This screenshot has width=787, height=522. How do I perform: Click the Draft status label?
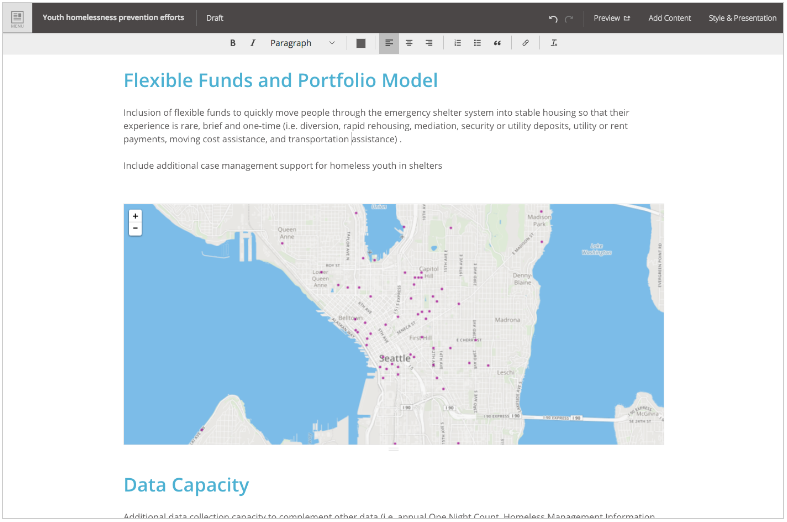[x=214, y=18]
